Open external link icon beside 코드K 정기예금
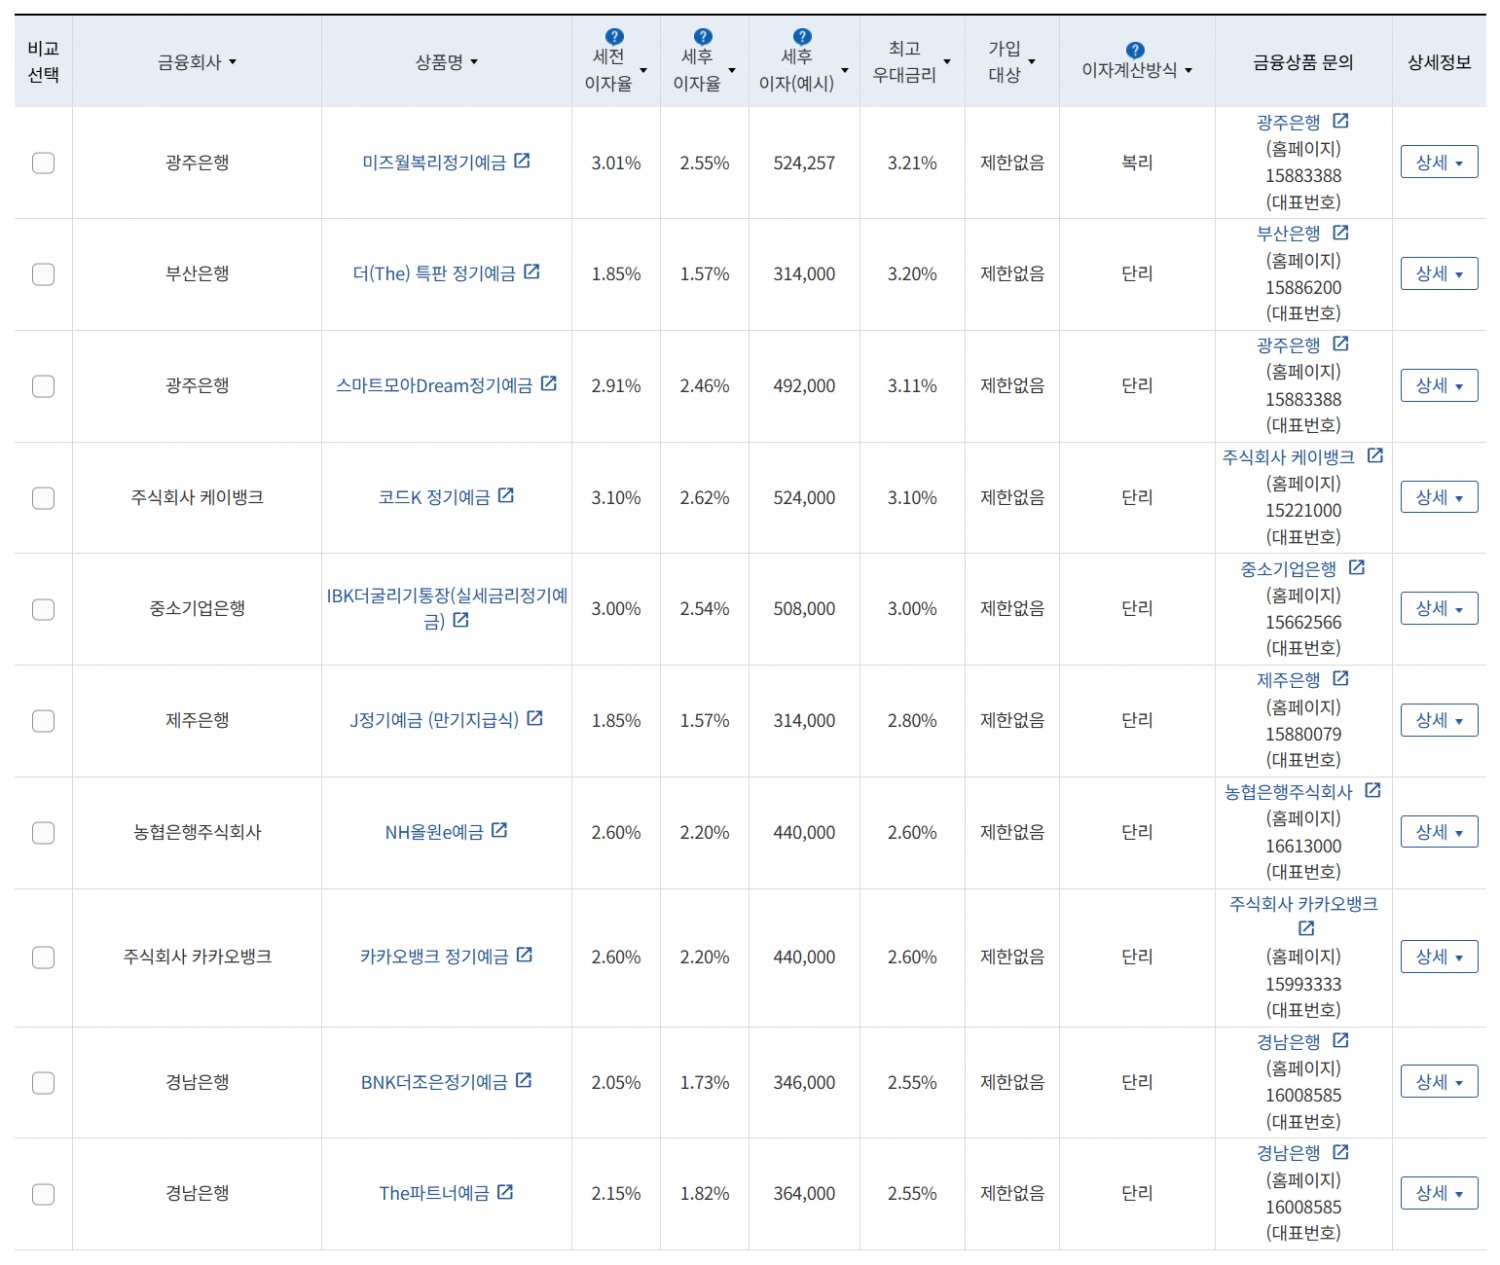Screen dimensions: 1500x1265 pyautogui.click(x=506, y=496)
